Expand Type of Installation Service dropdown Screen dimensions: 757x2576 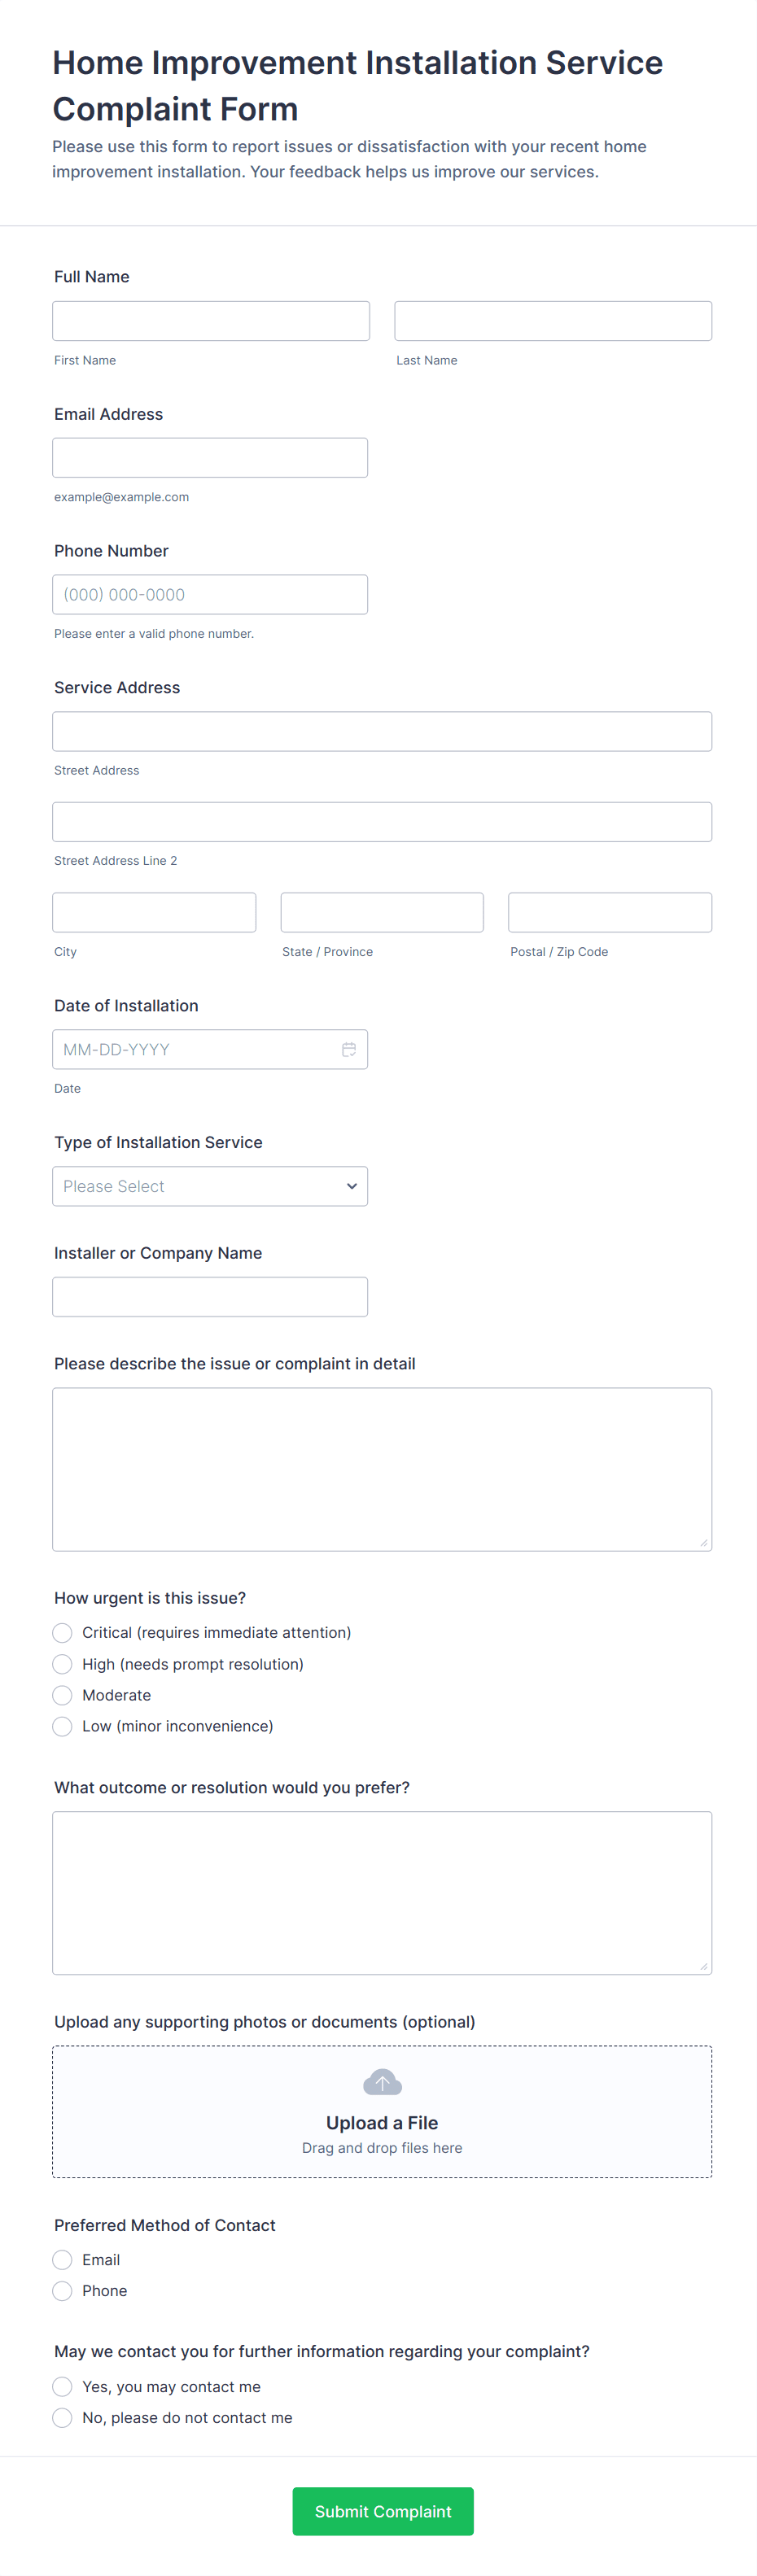coord(210,1186)
